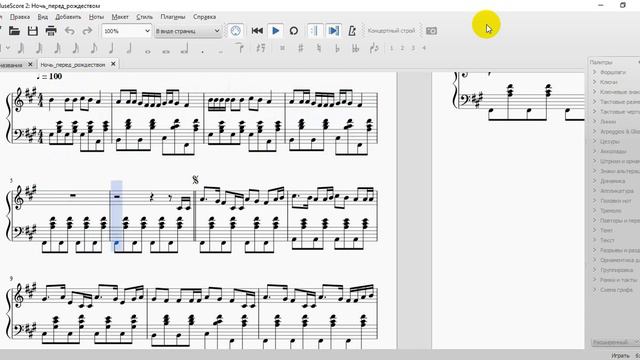Start playback with the Play button
The height and width of the screenshot is (360, 640).
click(276, 31)
